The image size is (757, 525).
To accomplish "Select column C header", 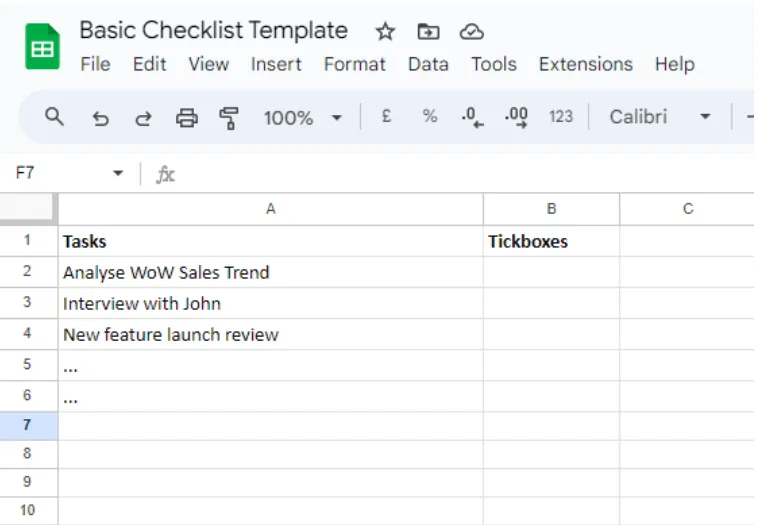I will tap(687, 209).
